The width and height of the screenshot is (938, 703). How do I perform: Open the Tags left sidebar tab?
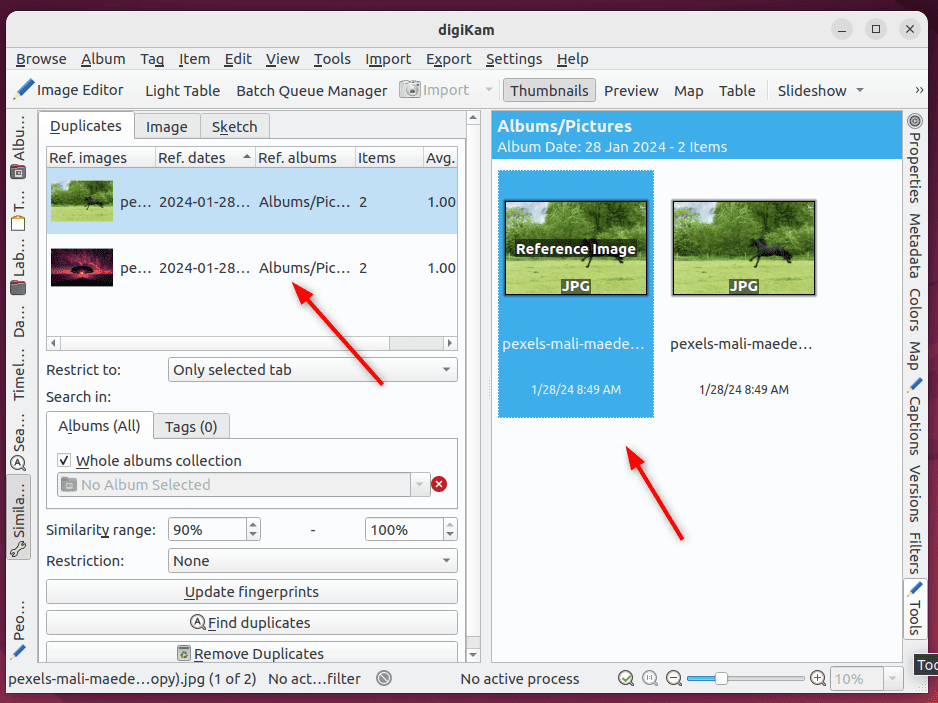[19, 211]
